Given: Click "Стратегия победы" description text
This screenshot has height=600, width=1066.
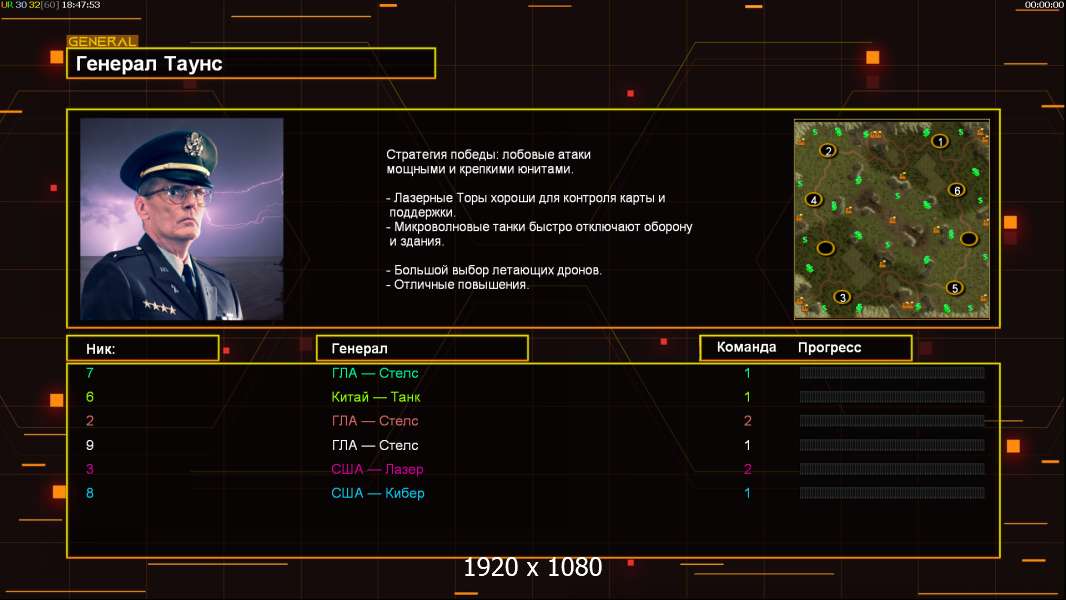Looking at the screenshot, I should (488, 162).
